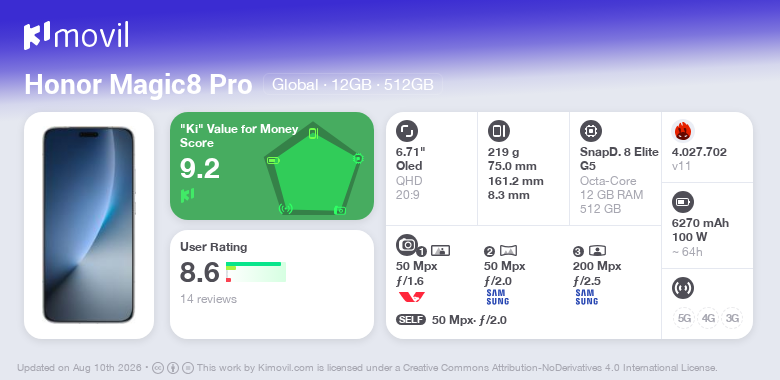Click the Creative Commons license icon

click(x=158, y=368)
